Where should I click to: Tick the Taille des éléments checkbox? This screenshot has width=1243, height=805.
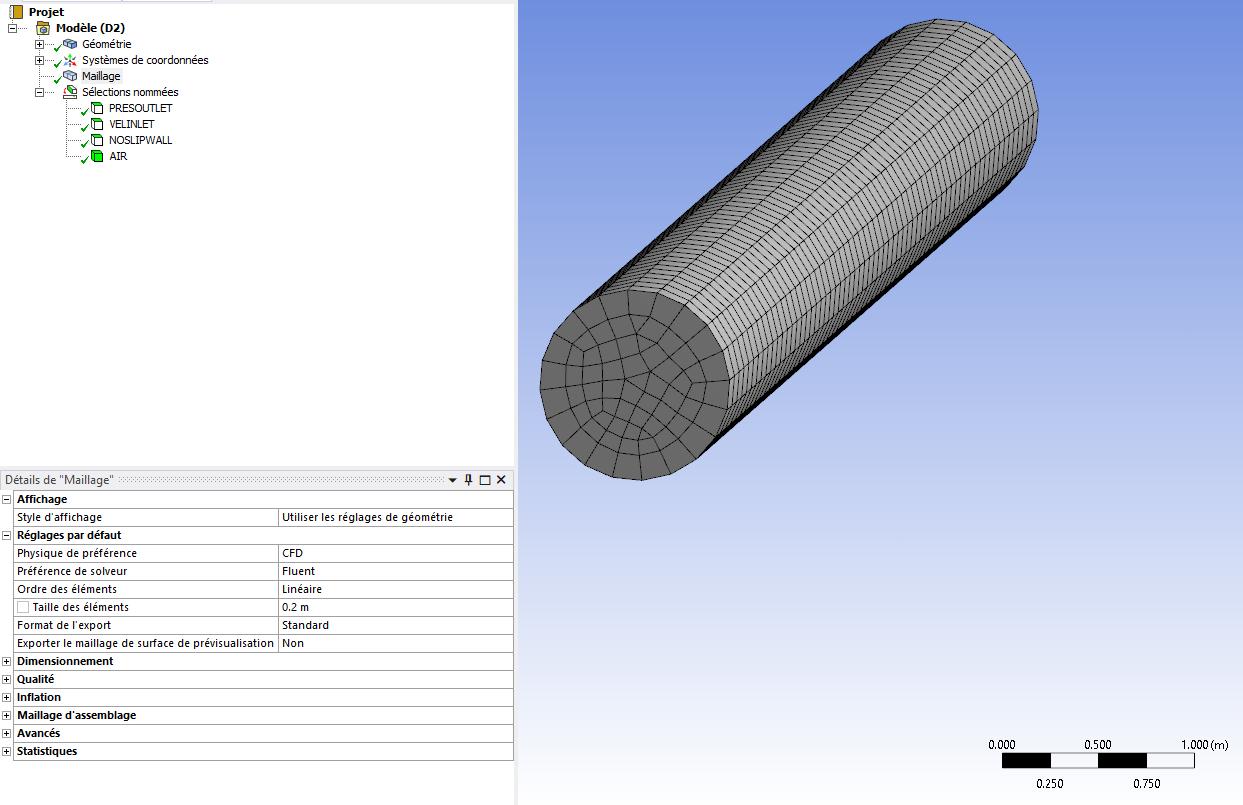23,607
